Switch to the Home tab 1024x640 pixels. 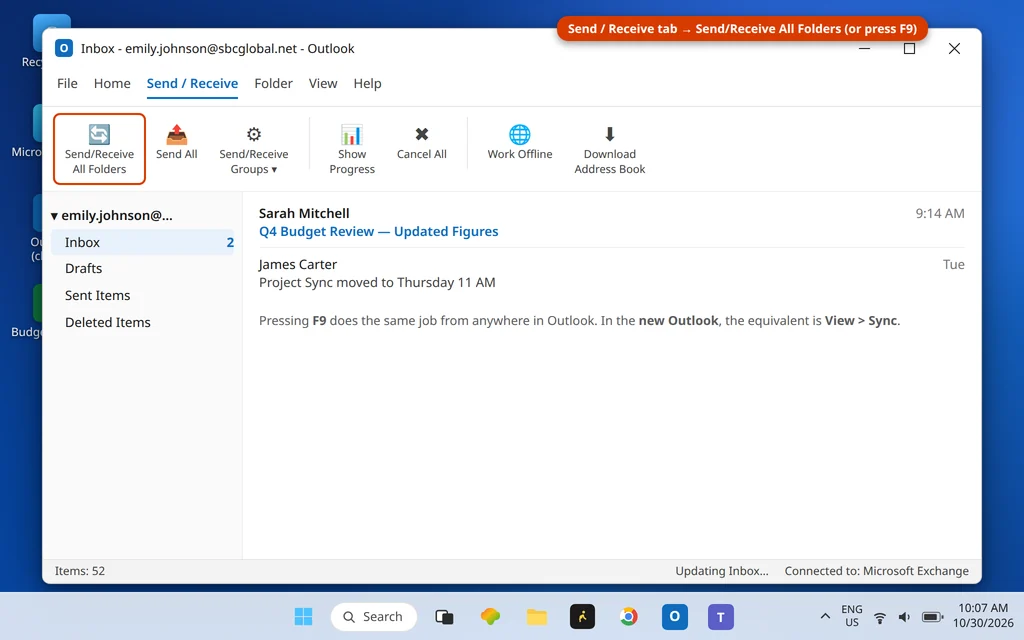click(x=112, y=84)
